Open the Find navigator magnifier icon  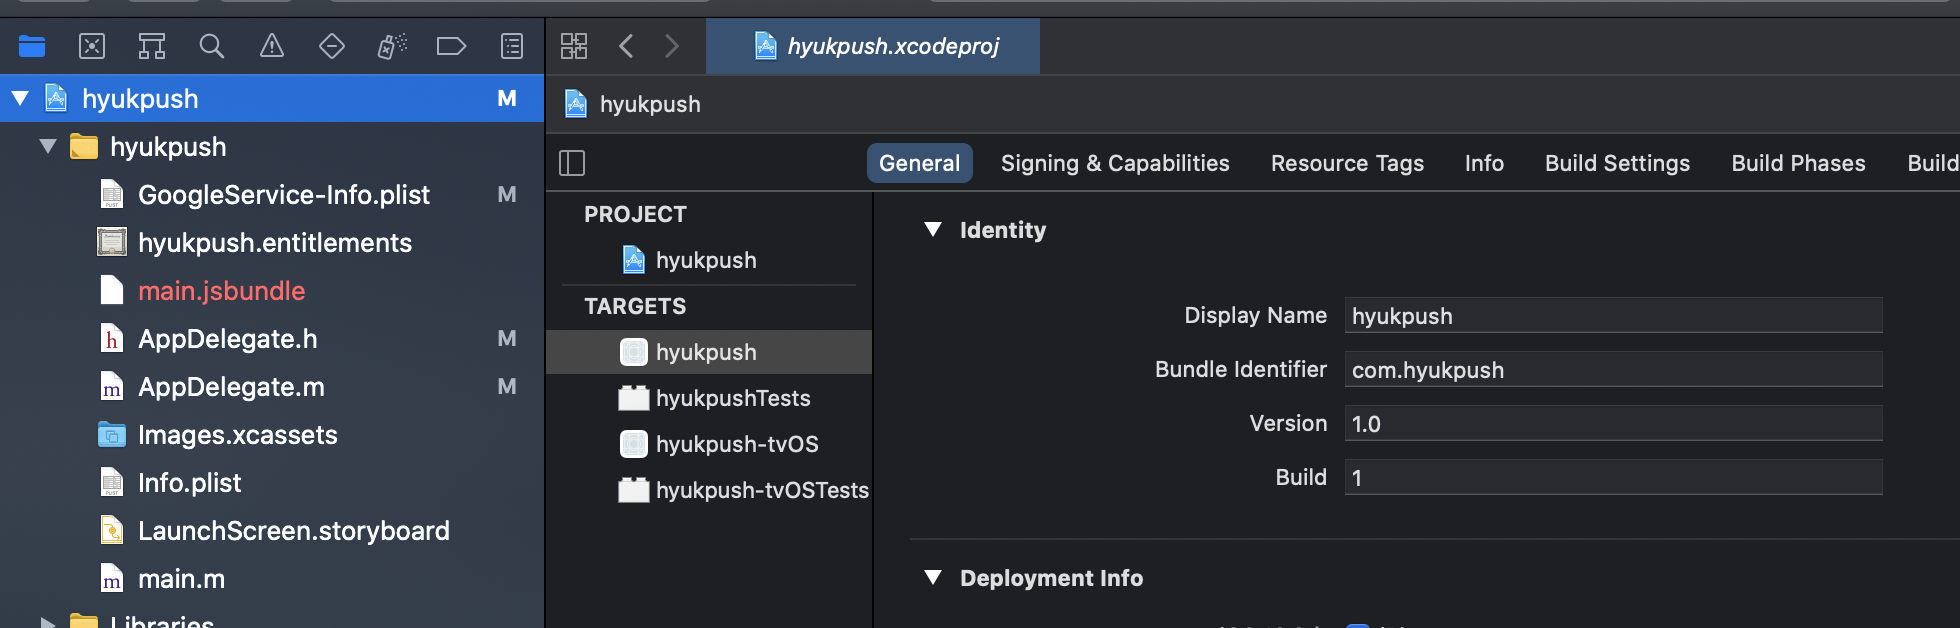[212, 46]
